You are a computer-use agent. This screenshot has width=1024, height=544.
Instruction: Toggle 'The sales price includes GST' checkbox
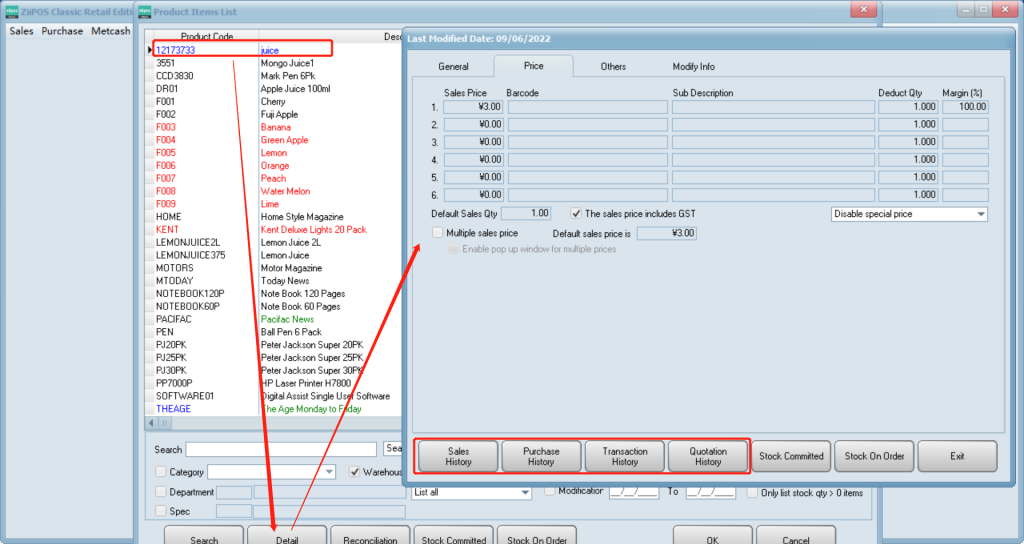click(x=576, y=213)
